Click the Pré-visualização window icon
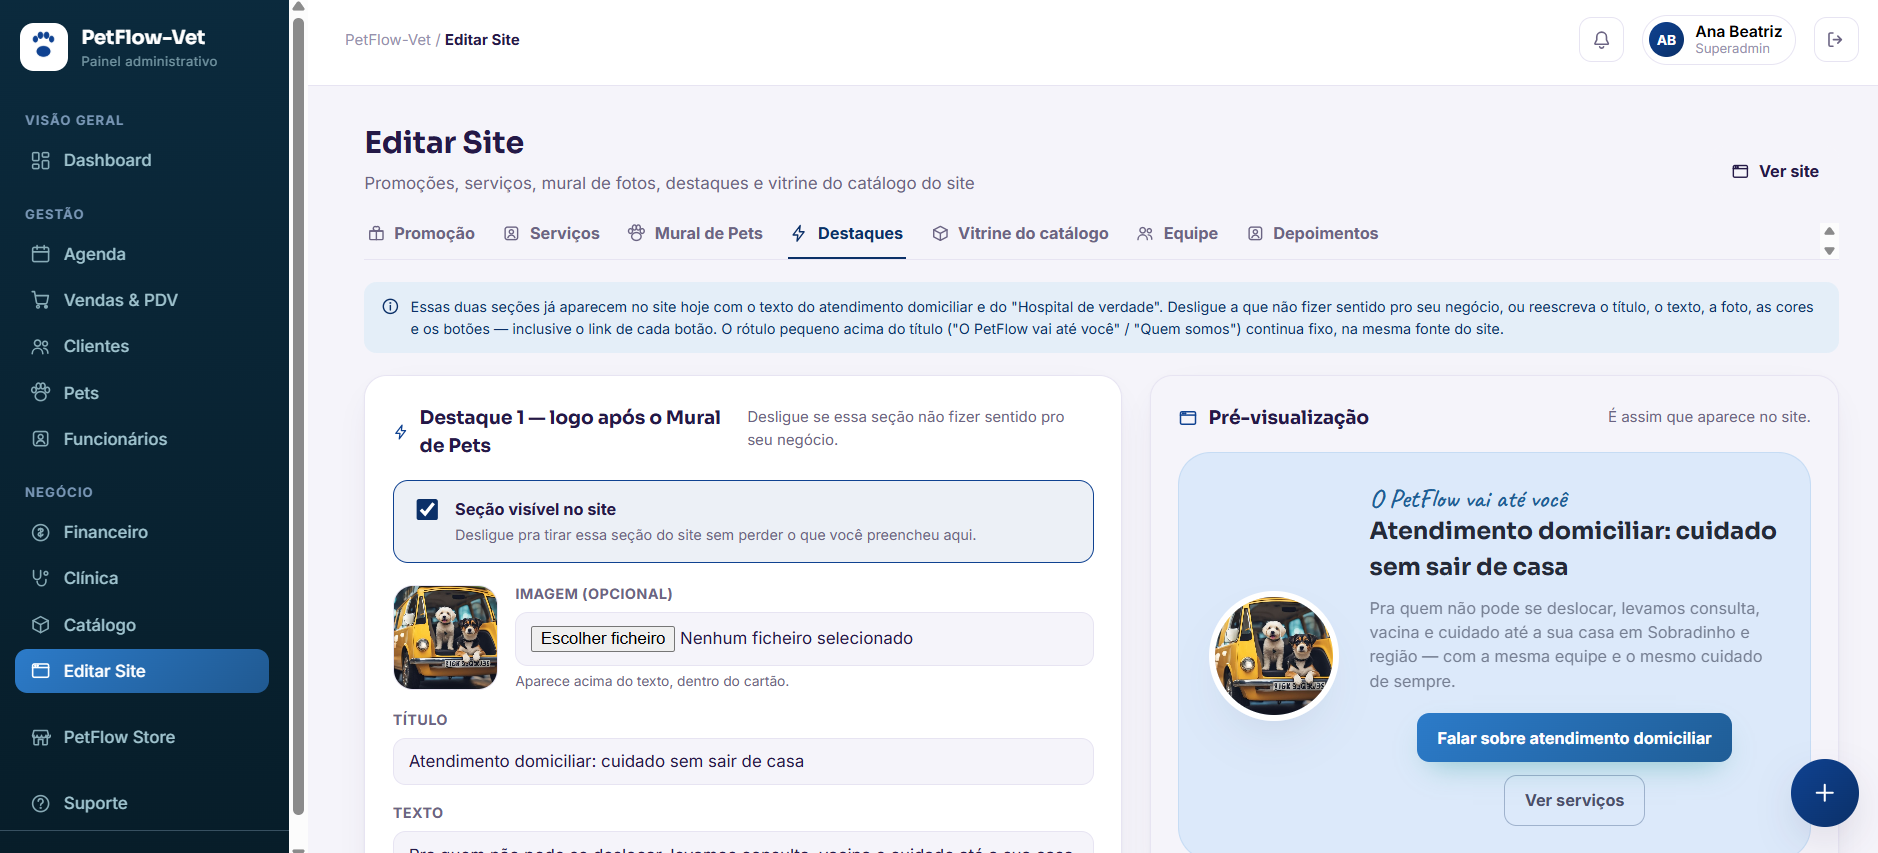 1188,418
